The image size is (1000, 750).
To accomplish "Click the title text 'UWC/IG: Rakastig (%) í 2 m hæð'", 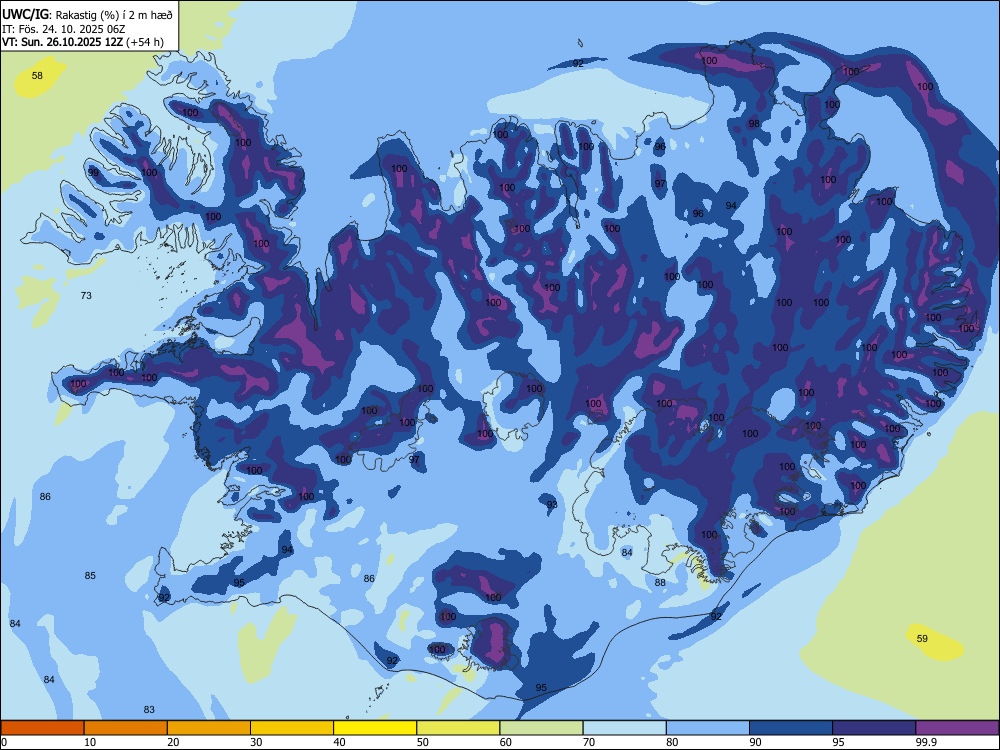I will pos(87,14).
